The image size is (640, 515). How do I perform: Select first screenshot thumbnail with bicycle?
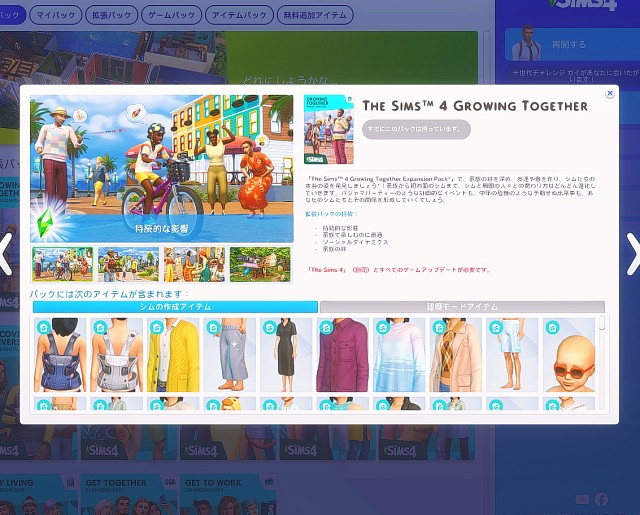tap(62, 264)
